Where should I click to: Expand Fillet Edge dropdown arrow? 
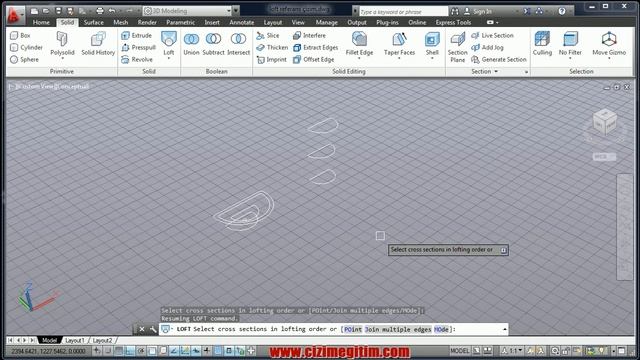[x=359, y=58]
